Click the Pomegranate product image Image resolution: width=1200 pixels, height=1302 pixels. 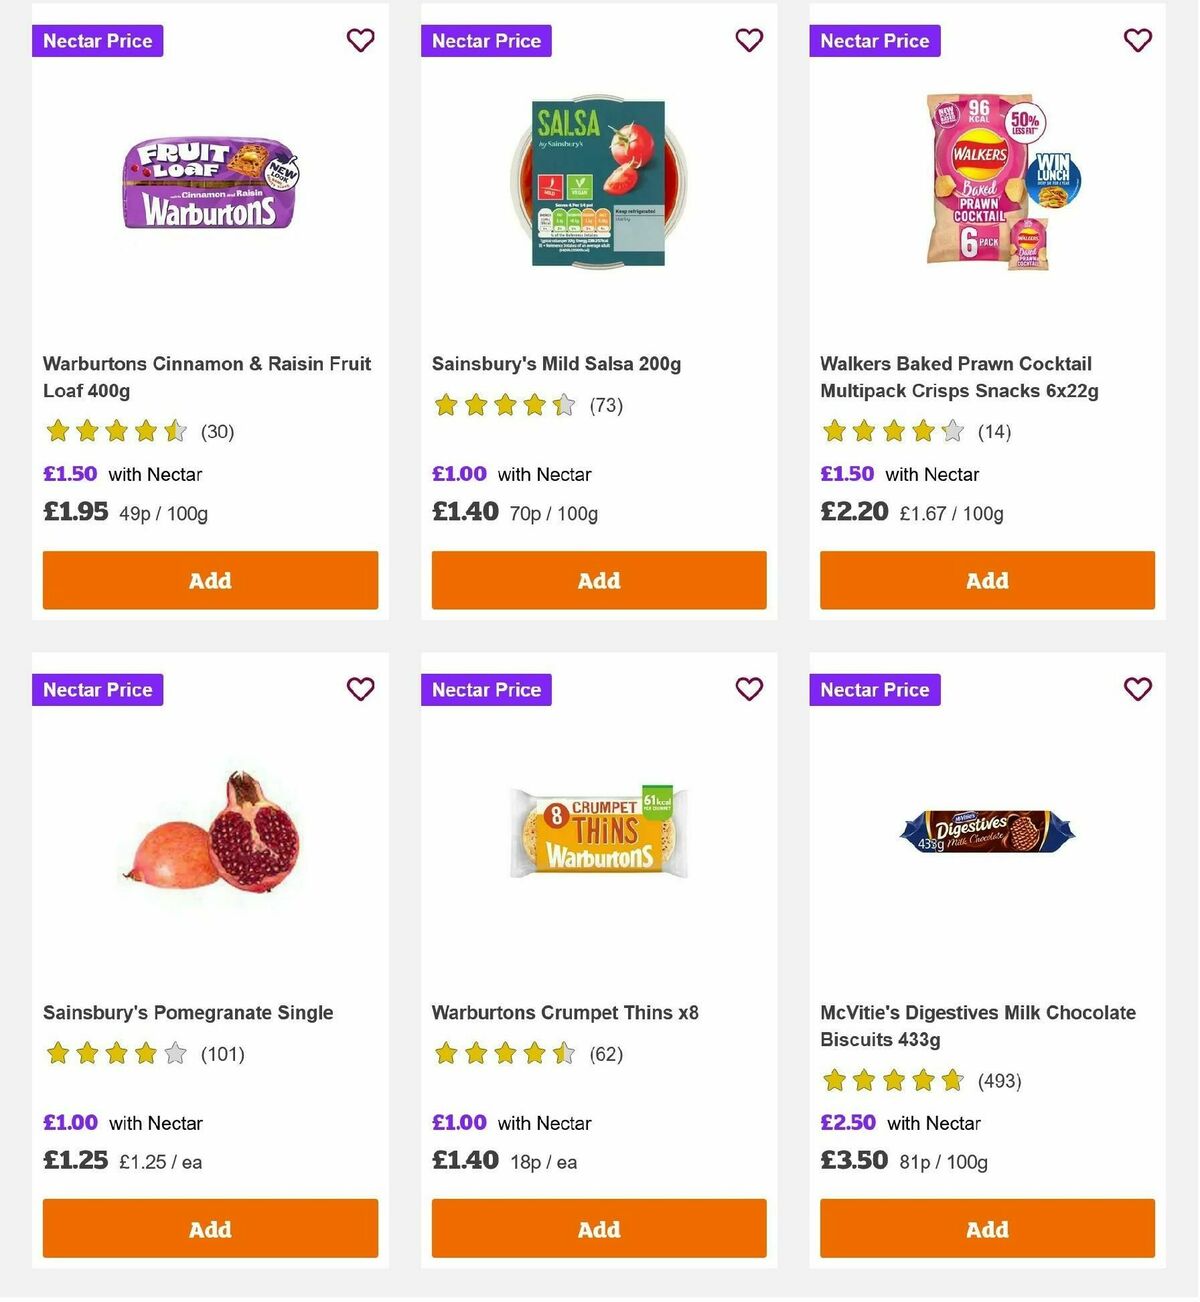[x=210, y=840]
